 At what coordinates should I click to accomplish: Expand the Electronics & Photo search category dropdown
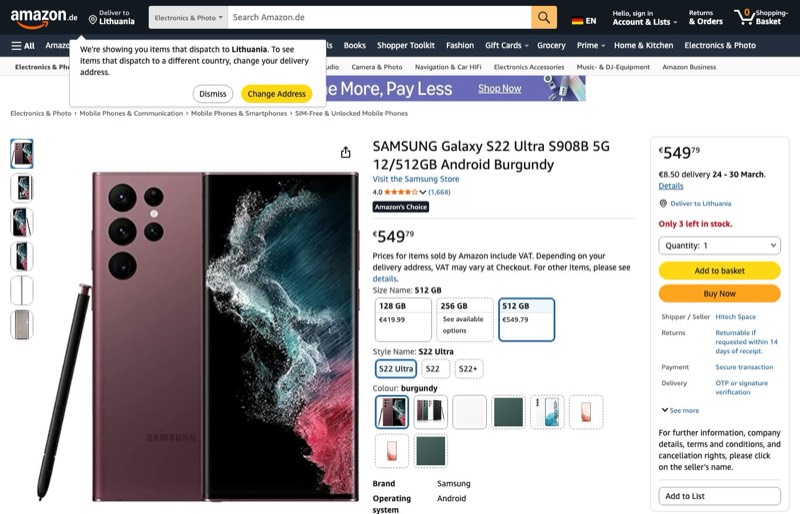[x=188, y=18]
